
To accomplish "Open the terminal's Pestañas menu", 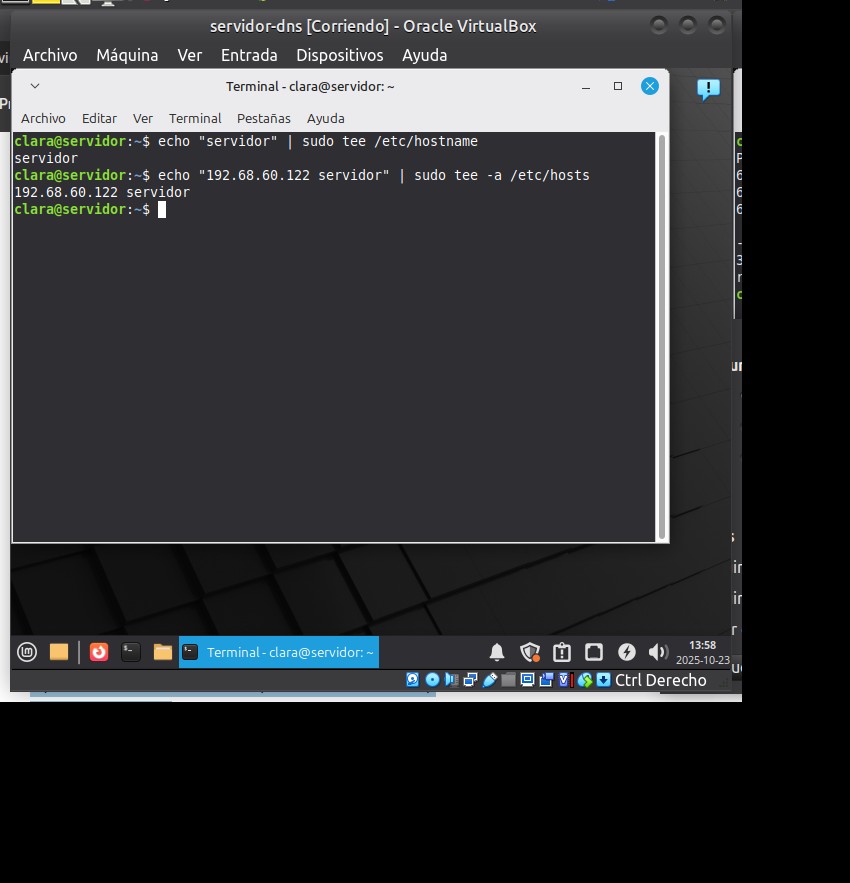I will [263, 118].
